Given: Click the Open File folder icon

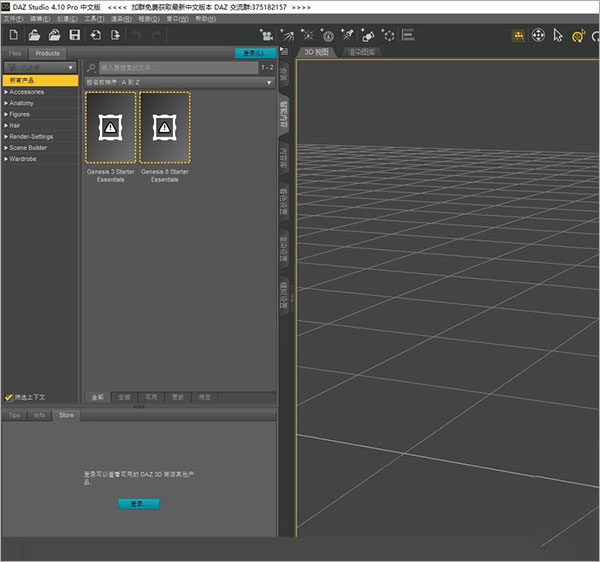Looking at the screenshot, I should click(34, 35).
